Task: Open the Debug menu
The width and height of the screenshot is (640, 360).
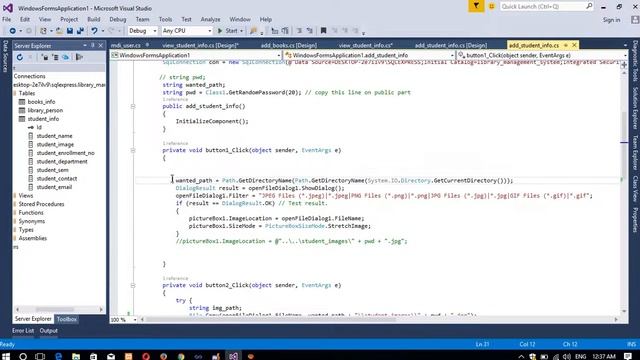Action: point(118,19)
